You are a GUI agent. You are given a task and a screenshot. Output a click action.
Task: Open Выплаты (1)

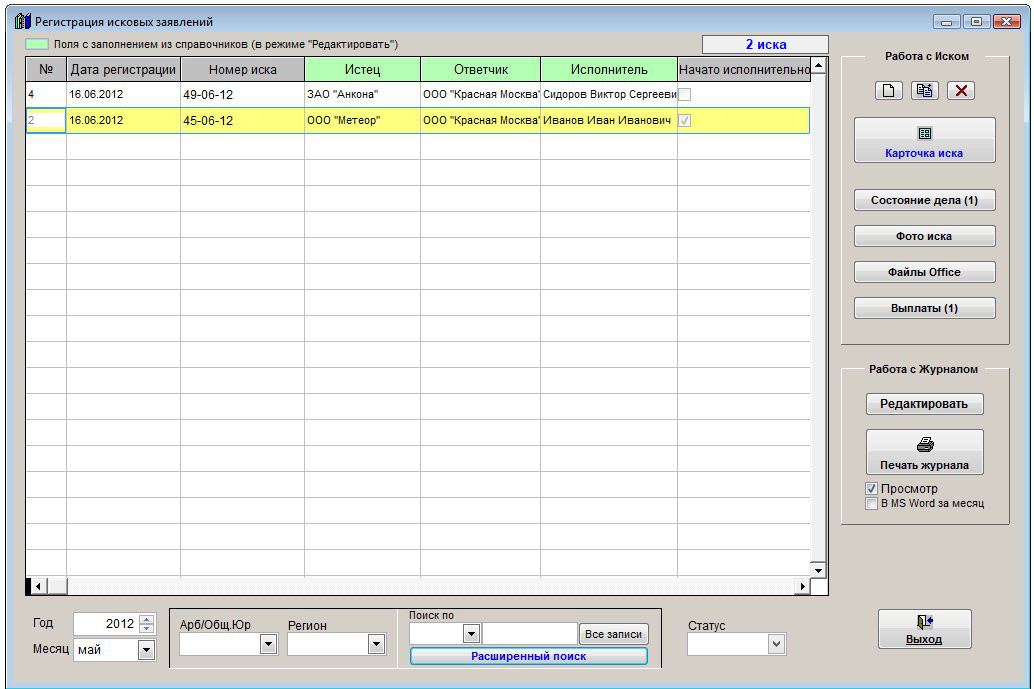(x=925, y=308)
